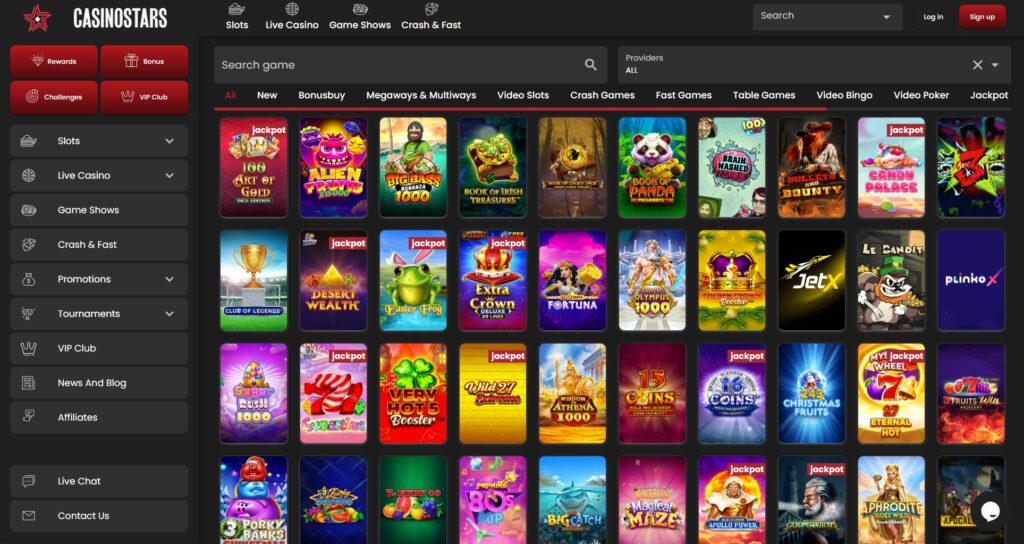Open Slots from the top navigation
This screenshot has height=544, width=1024.
coord(237,16)
